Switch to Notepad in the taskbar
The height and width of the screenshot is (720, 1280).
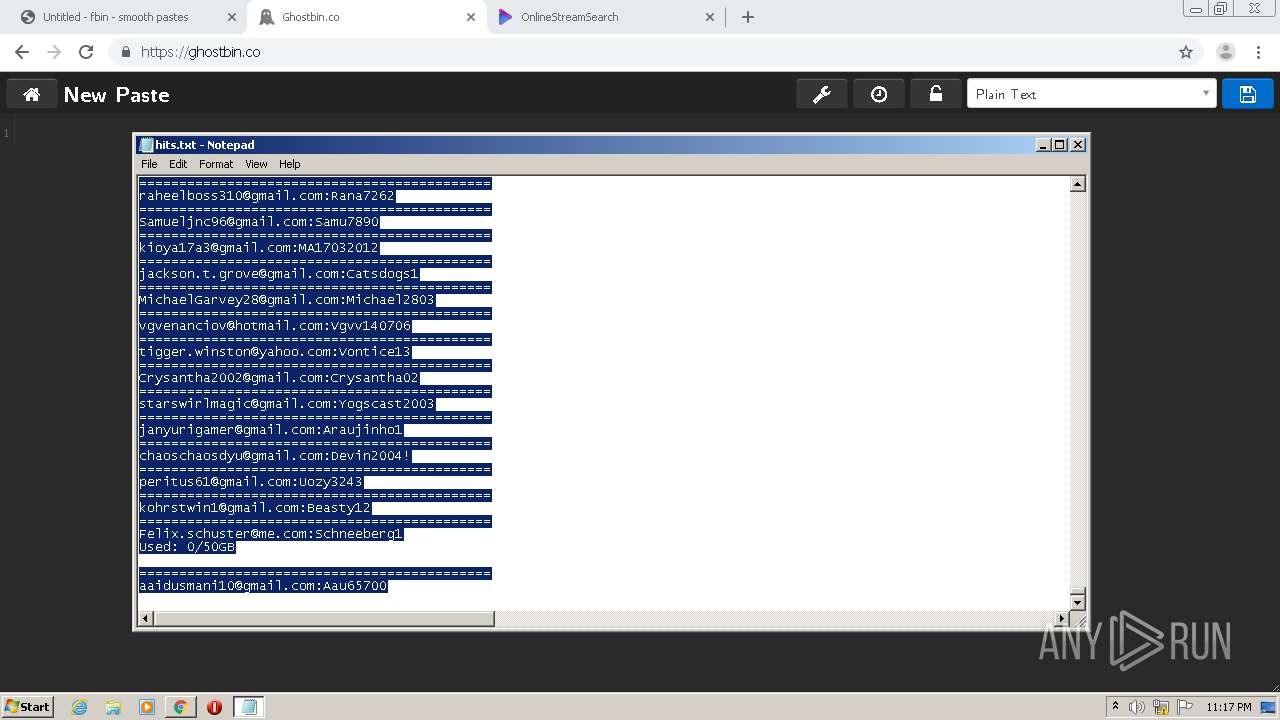[249, 707]
